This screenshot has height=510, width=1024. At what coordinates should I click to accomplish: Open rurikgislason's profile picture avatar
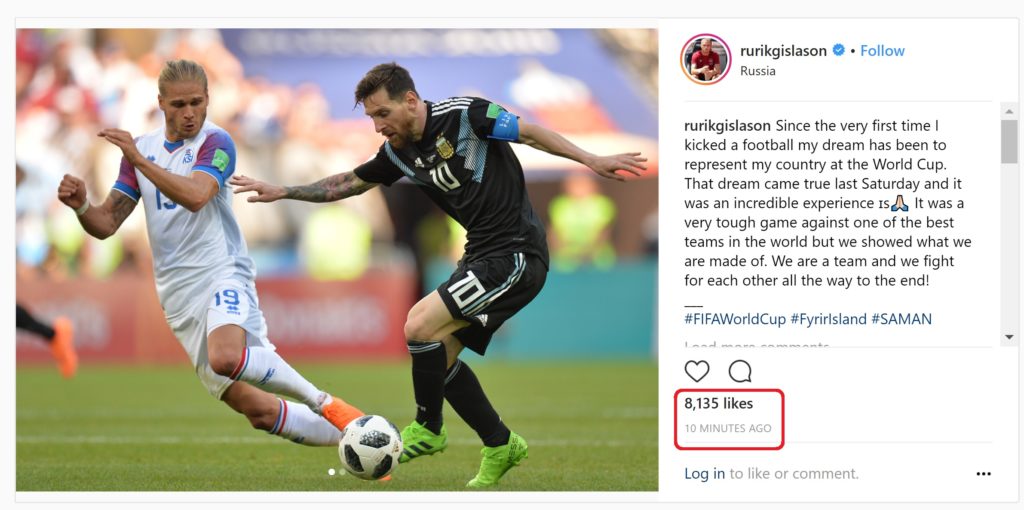[x=705, y=59]
